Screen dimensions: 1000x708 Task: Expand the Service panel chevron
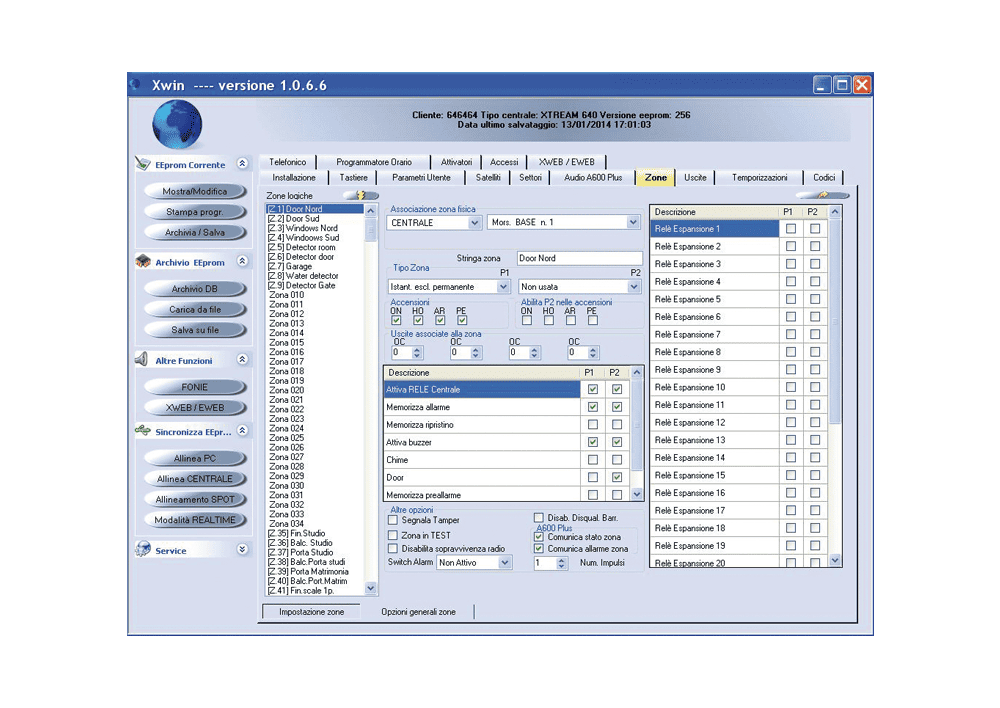pyautogui.click(x=242, y=549)
